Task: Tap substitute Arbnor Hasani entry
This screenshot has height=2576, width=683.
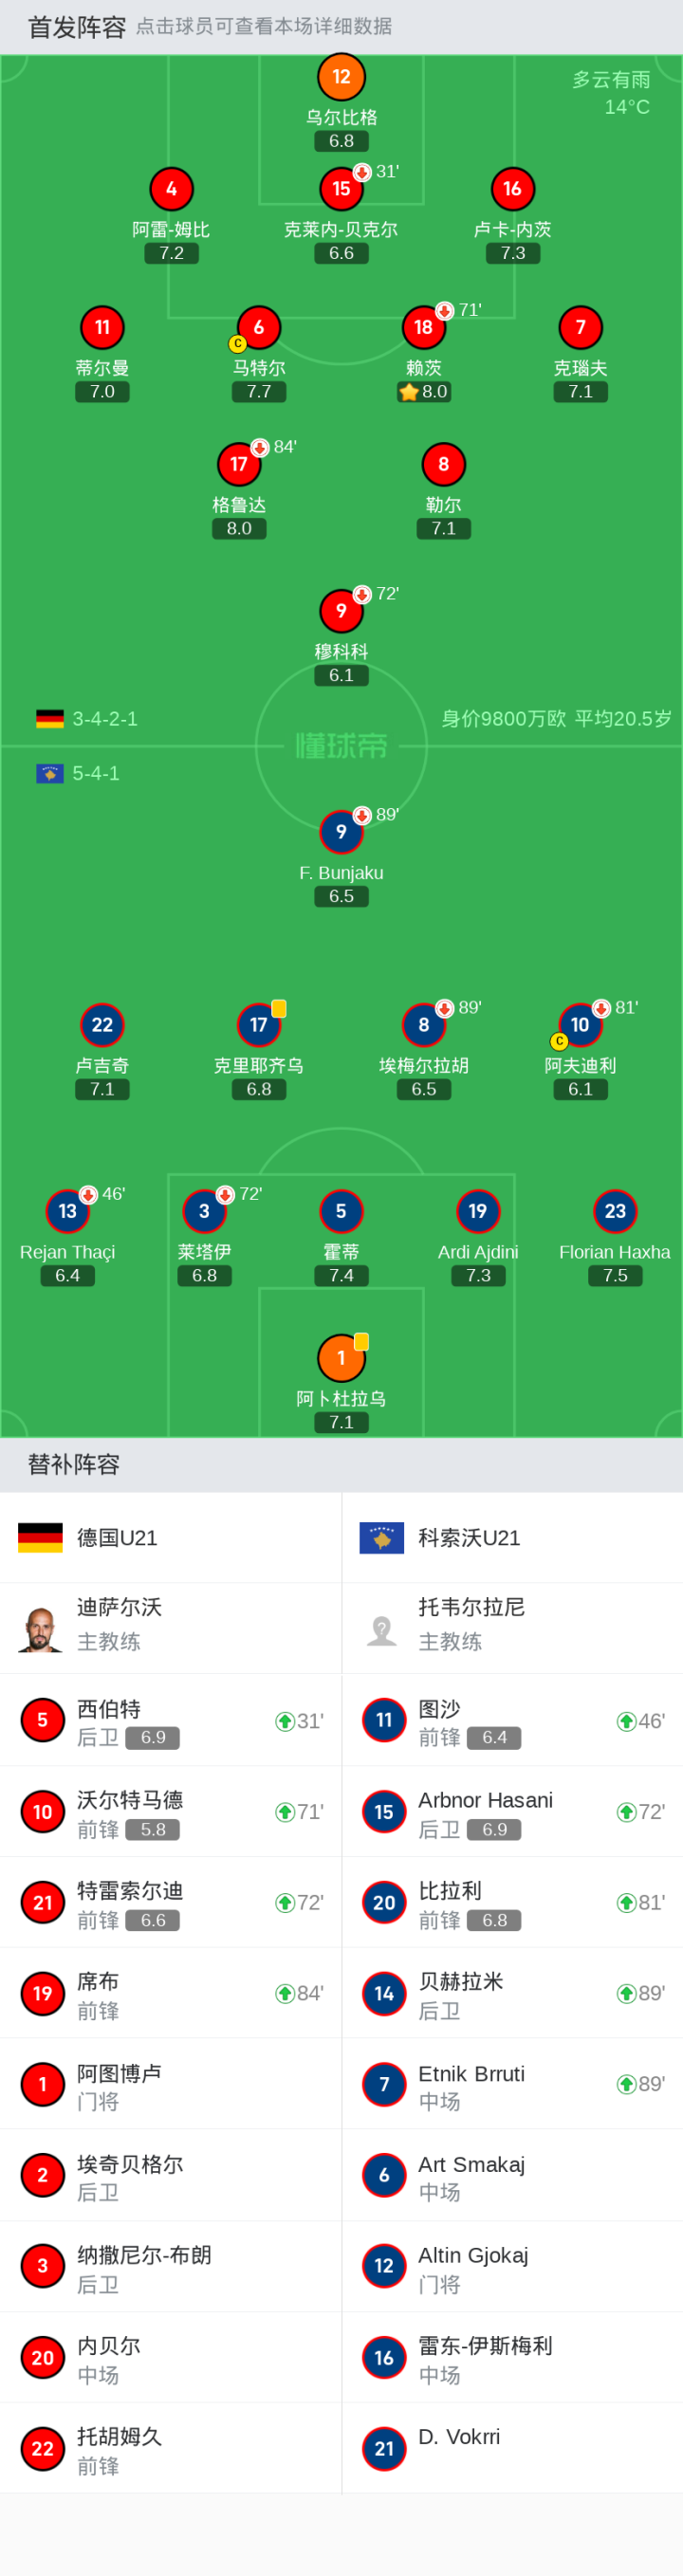Action: pyautogui.click(x=512, y=1812)
